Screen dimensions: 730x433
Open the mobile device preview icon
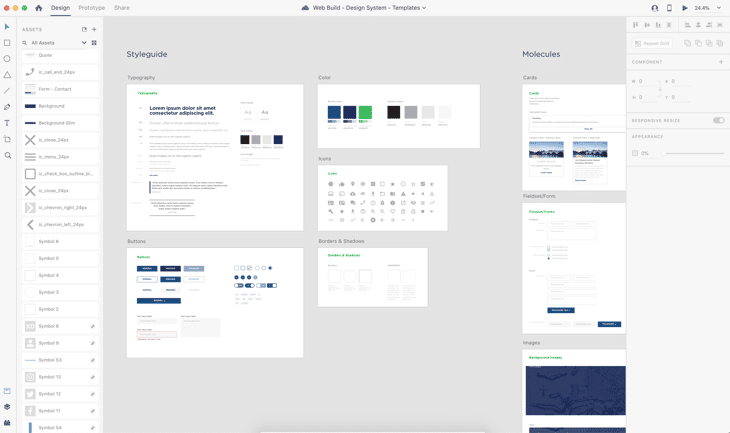(x=669, y=8)
